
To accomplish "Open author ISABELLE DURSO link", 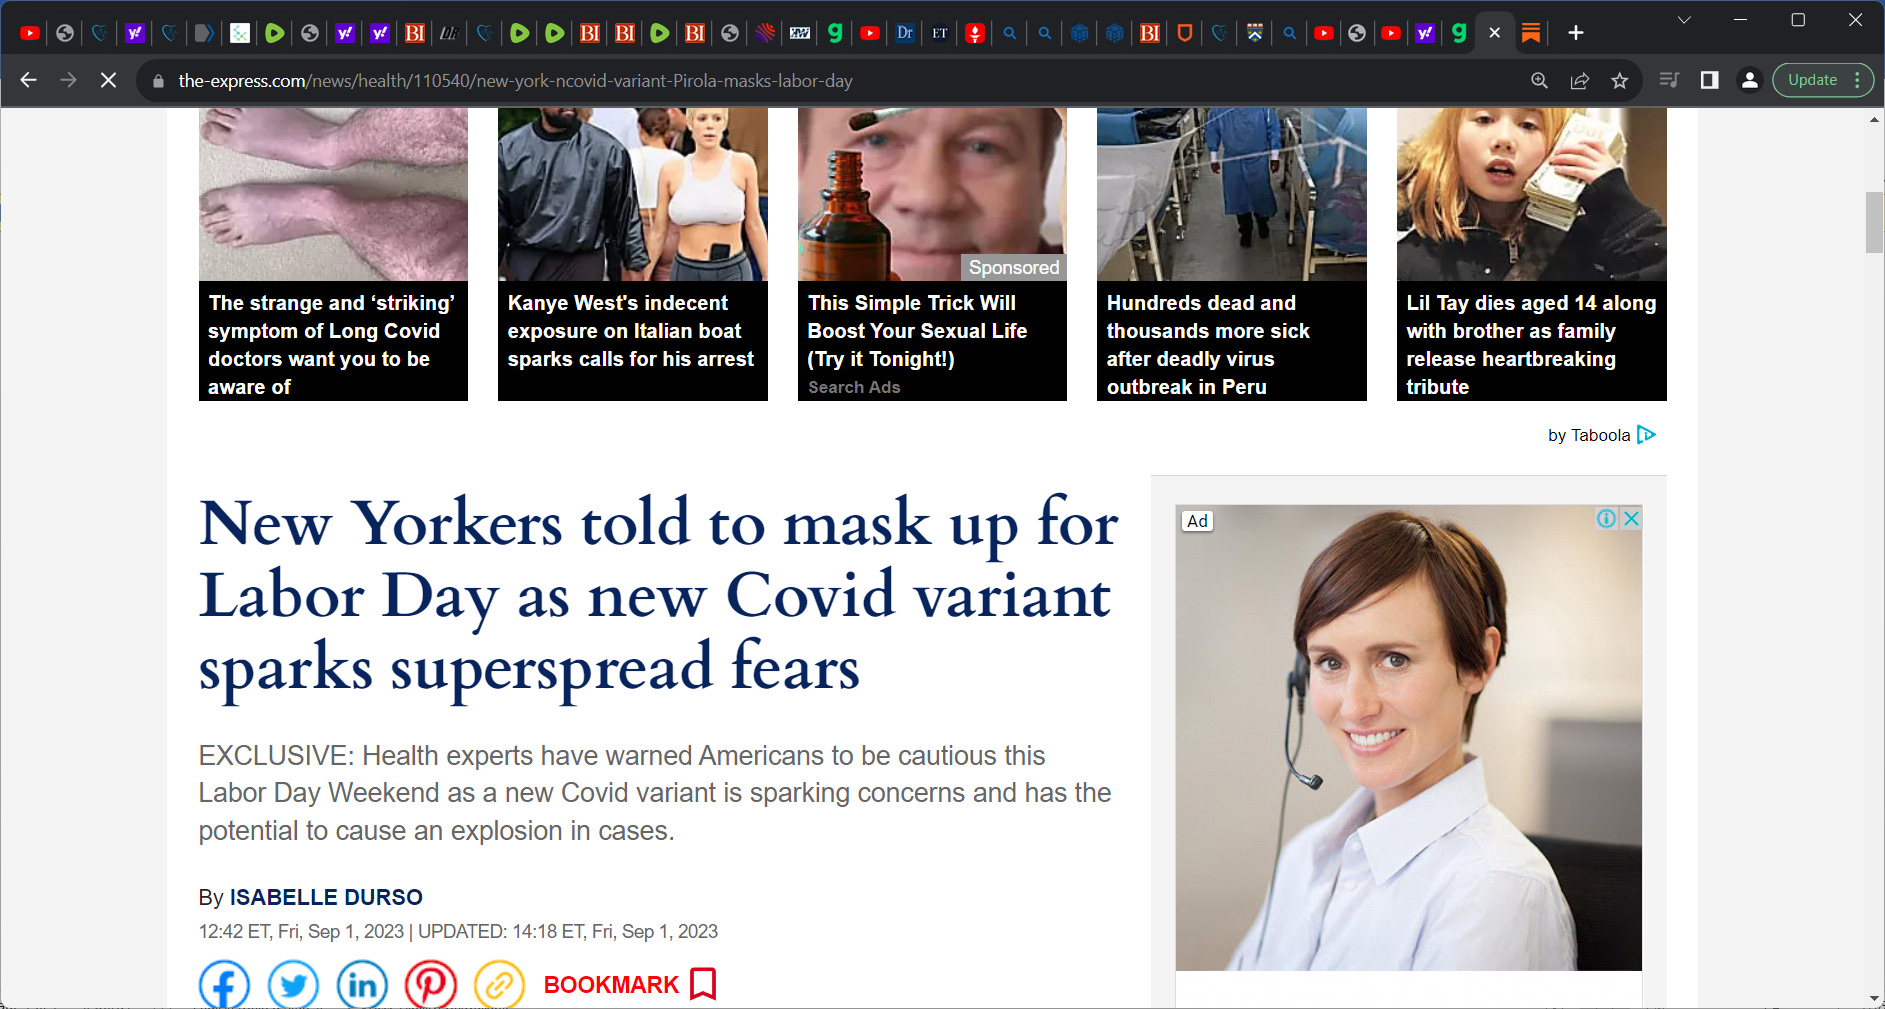I will pos(326,897).
